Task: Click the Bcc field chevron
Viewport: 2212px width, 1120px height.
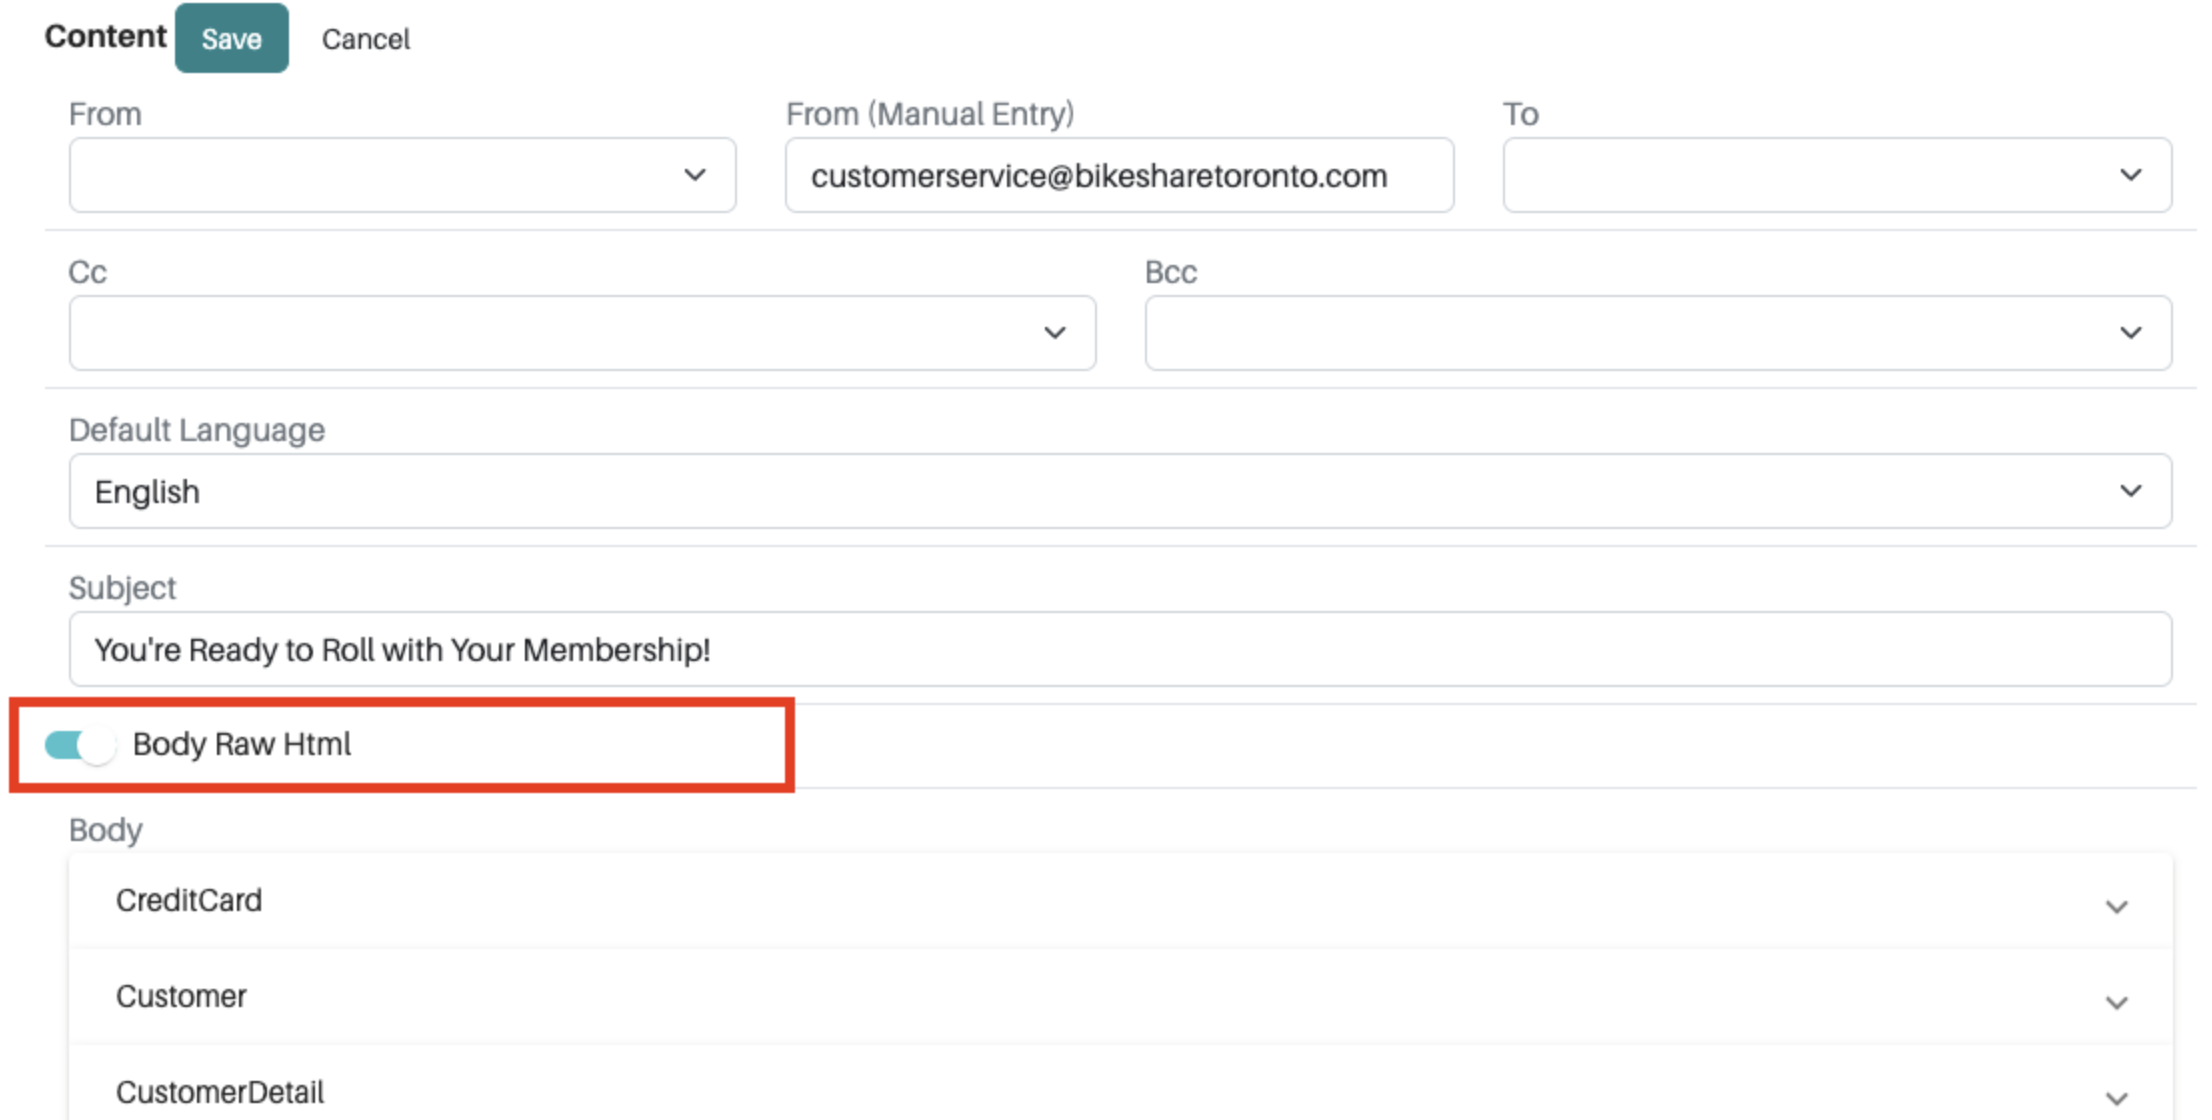Action: point(2130,333)
